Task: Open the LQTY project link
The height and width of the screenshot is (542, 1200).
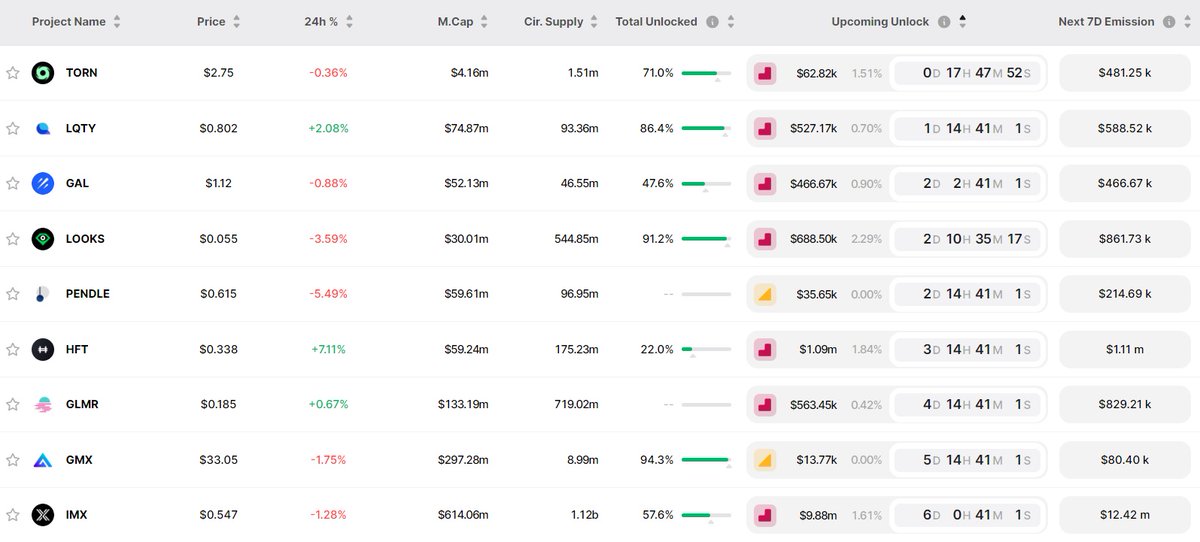Action: (x=81, y=128)
